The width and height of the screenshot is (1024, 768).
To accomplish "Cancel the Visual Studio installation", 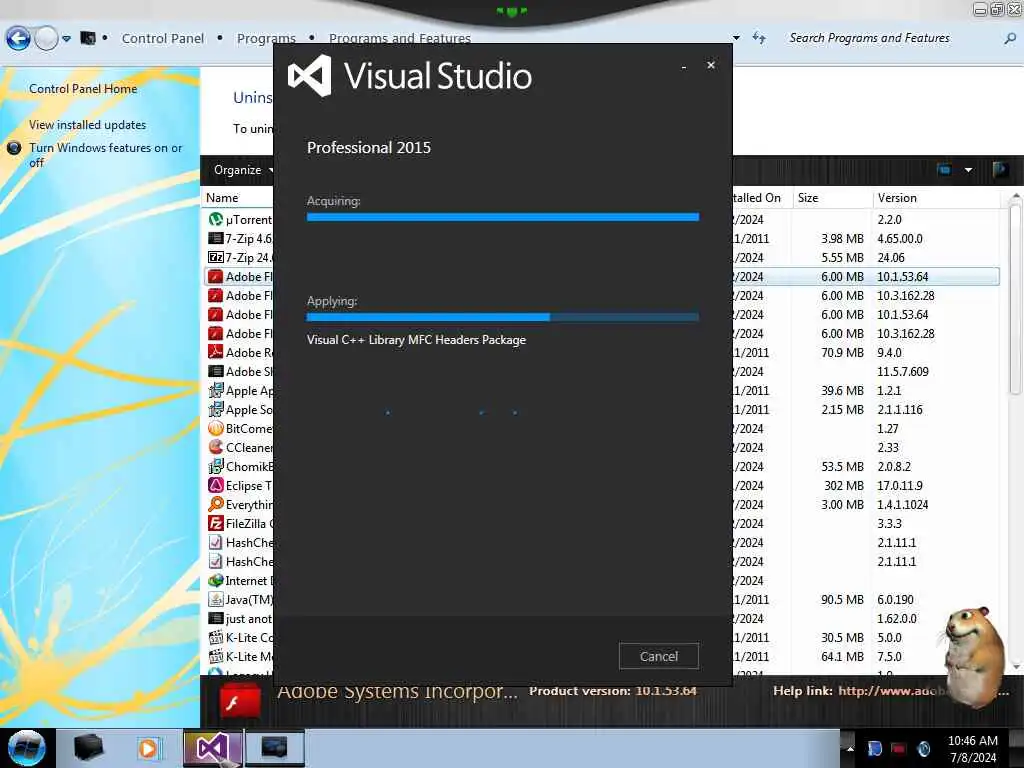I will pyautogui.click(x=658, y=656).
